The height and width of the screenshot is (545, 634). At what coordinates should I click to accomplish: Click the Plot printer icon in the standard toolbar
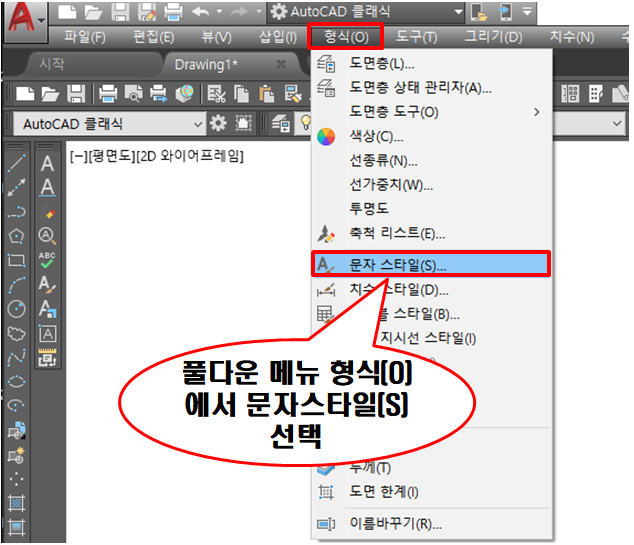click(108, 94)
